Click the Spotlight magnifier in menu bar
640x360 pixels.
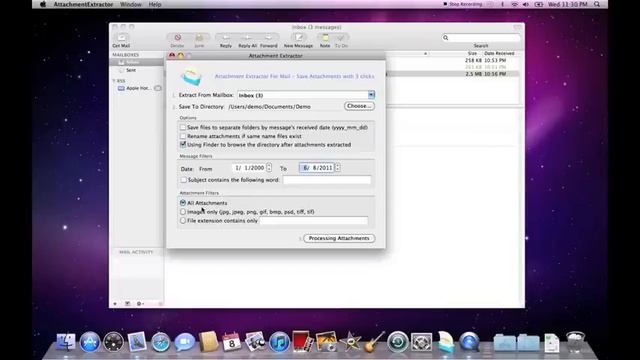[597, 4]
